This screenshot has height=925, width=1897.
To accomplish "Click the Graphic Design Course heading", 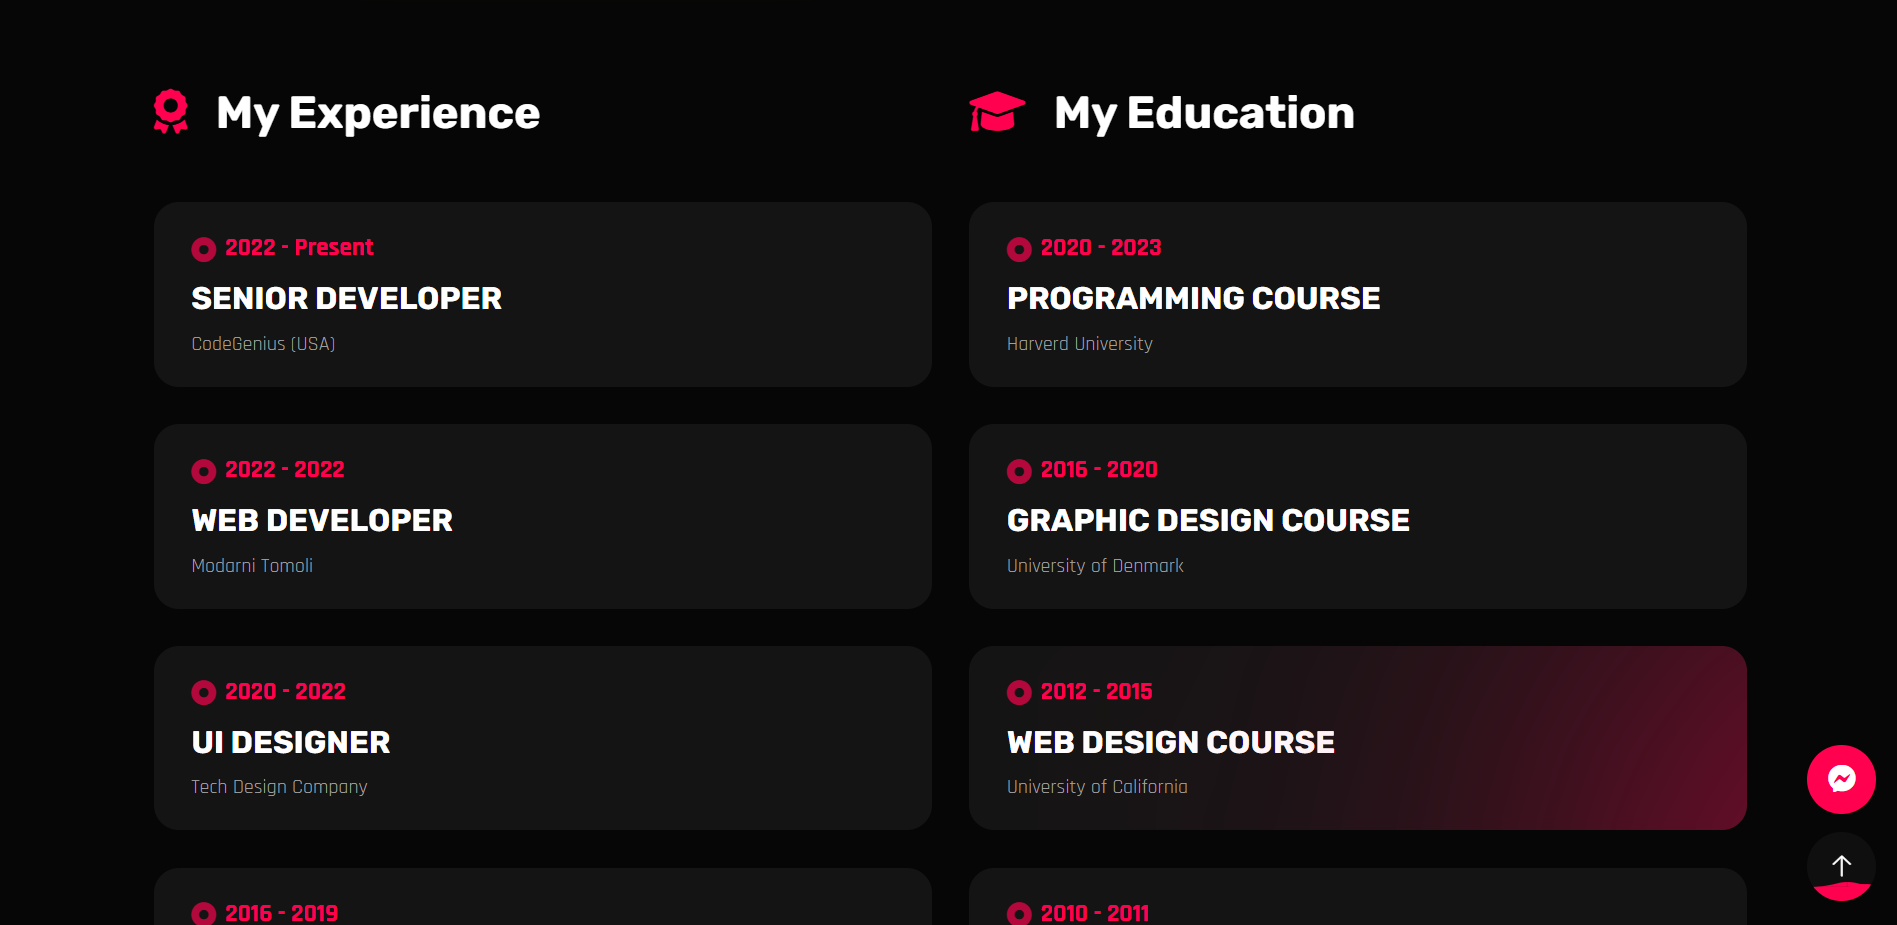I will tap(1208, 520).
